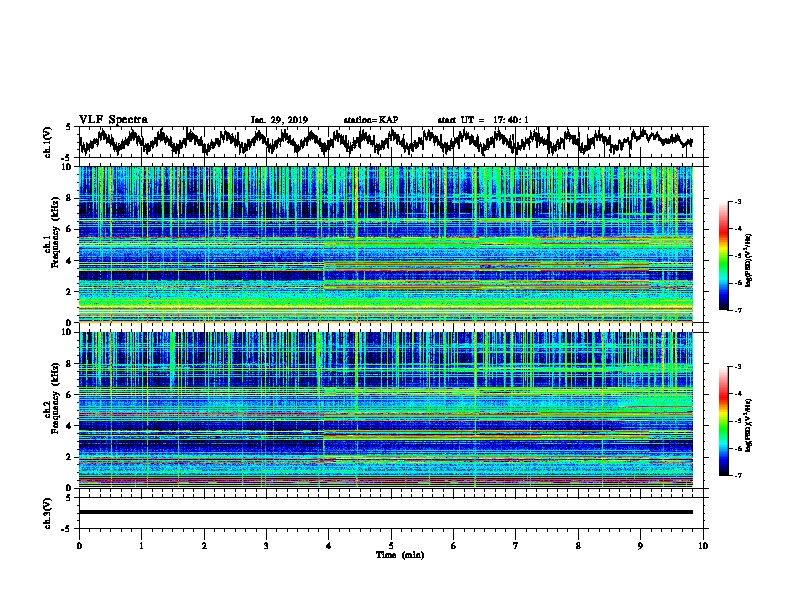The image size is (792, 612).
Task: Click the ch.1 spectrogram color scale bar
Action: (723, 256)
